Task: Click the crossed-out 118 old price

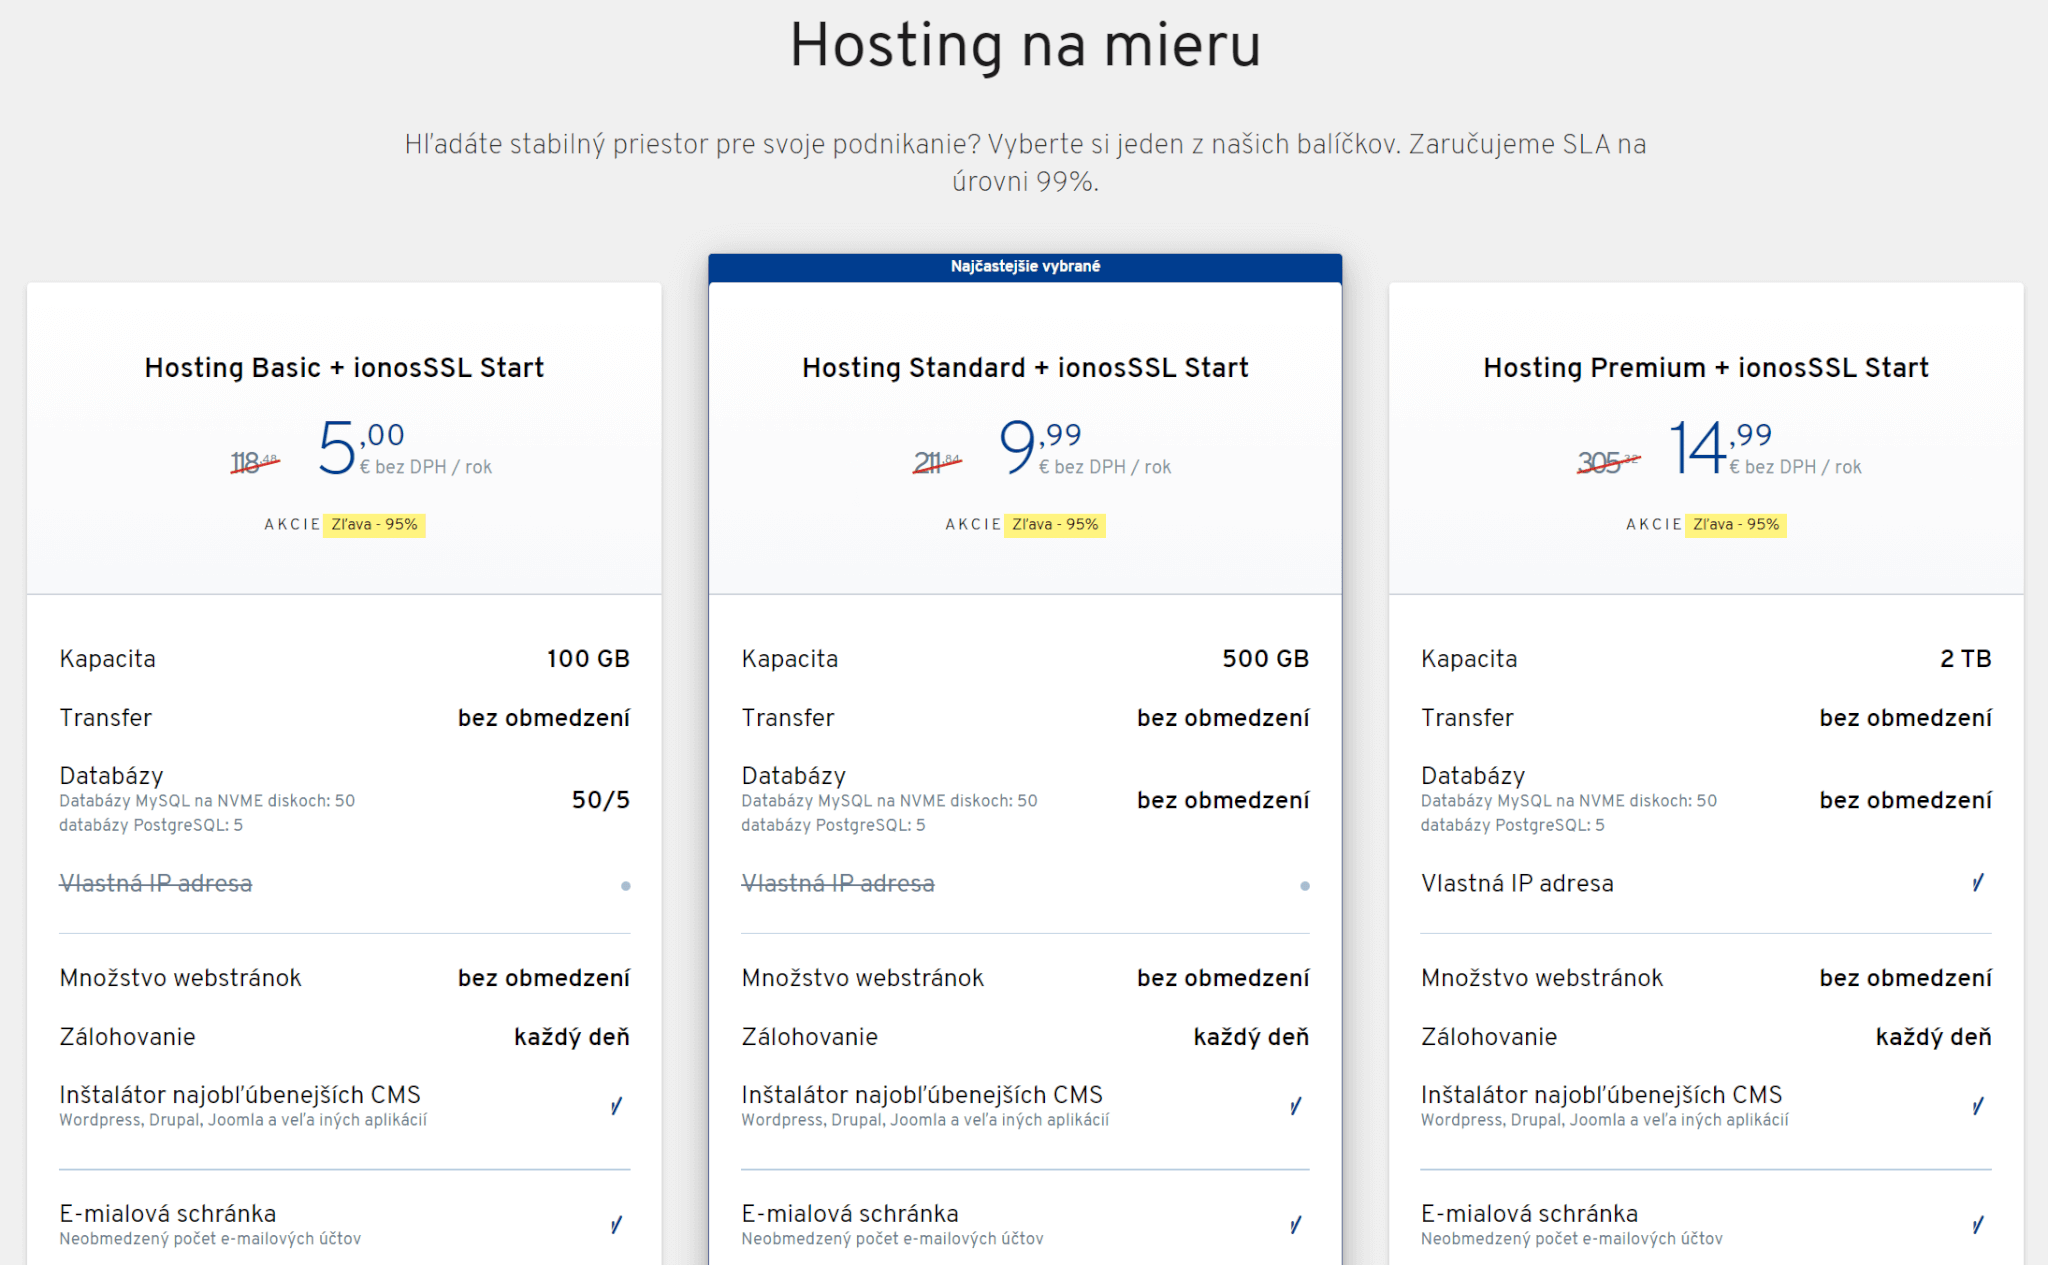Action: pos(255,463)
